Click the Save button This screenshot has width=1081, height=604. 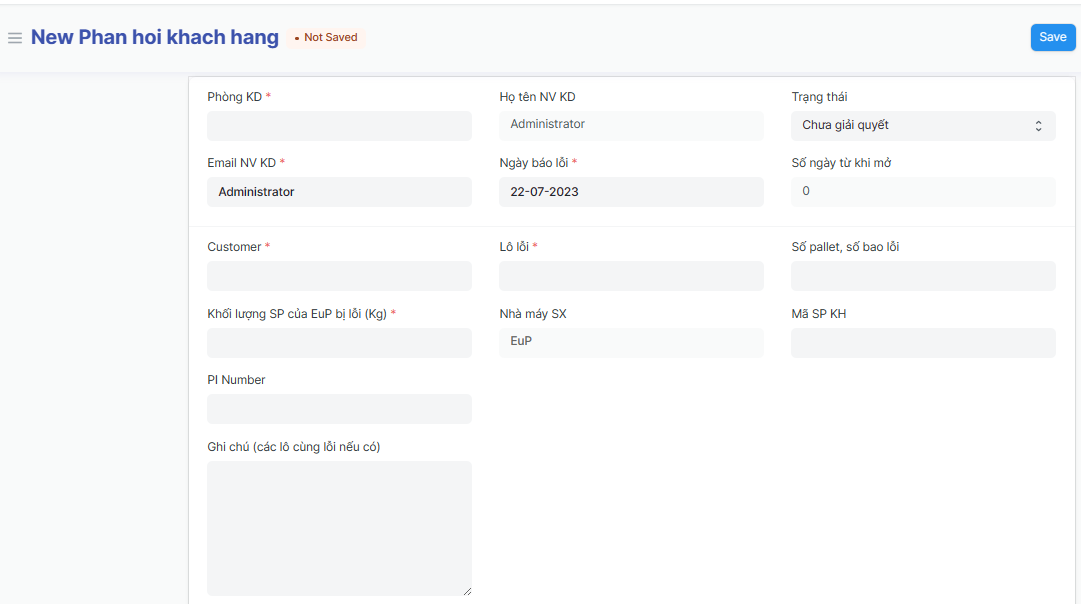[x=1052, y=37]
